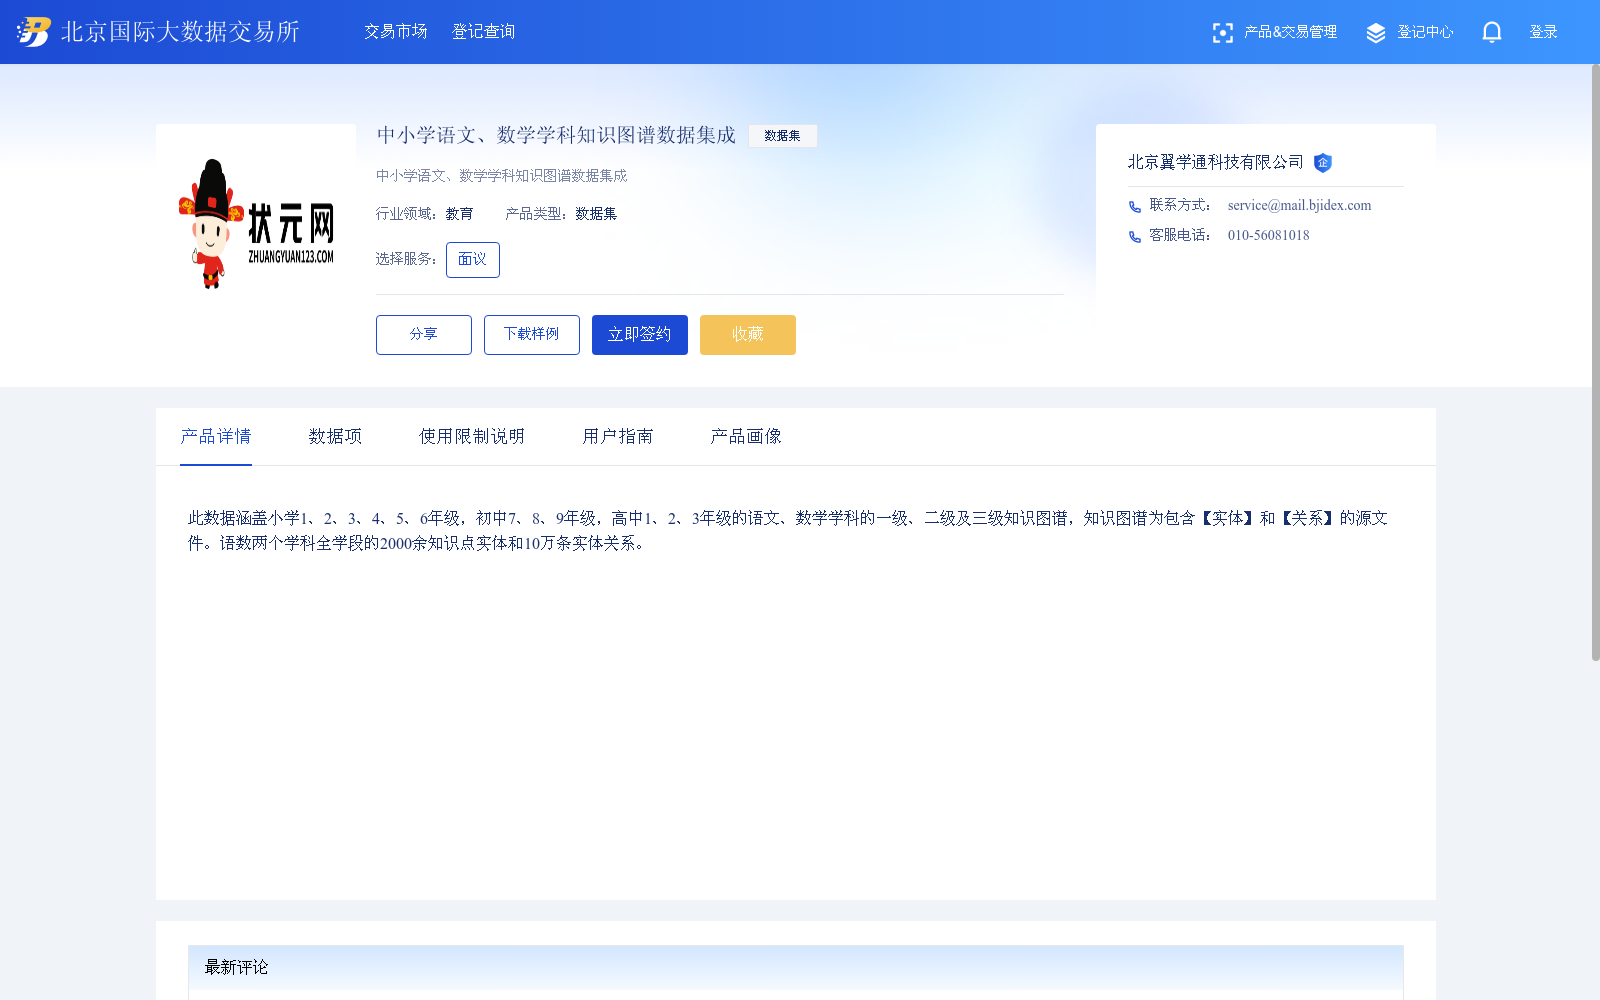Click the 企 enterprise verification badge
The height and width of the screenshot is (1000, 1600).
1324,163
